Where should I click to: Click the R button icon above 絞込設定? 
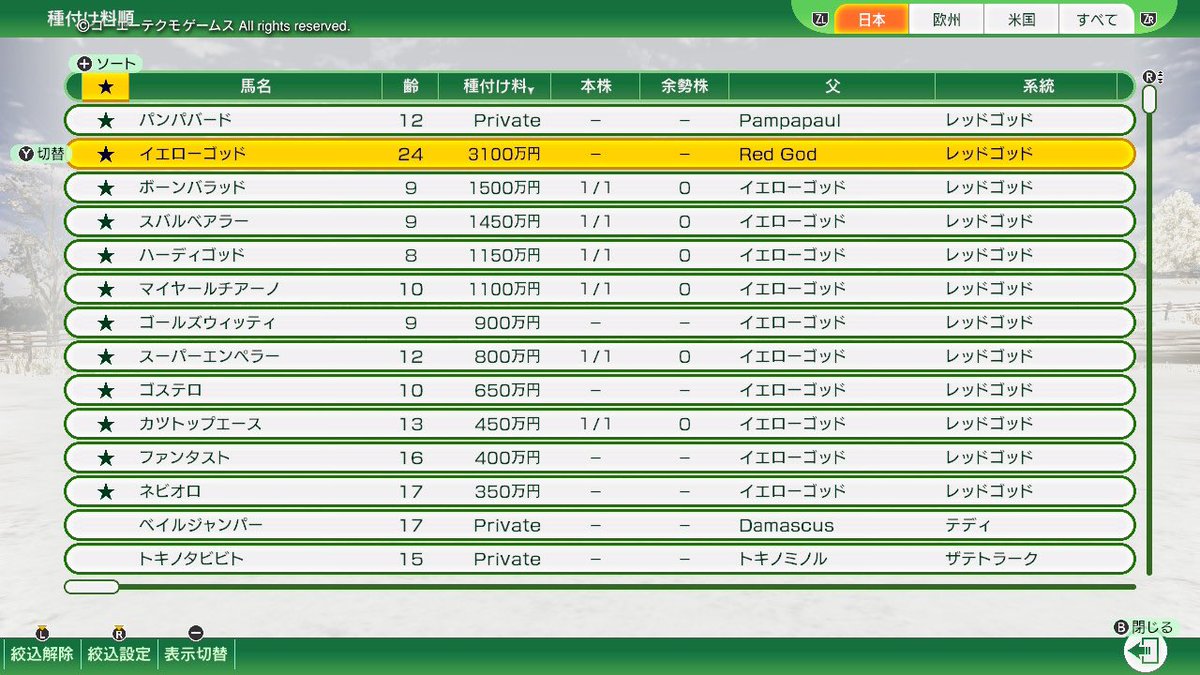(118, 632)
